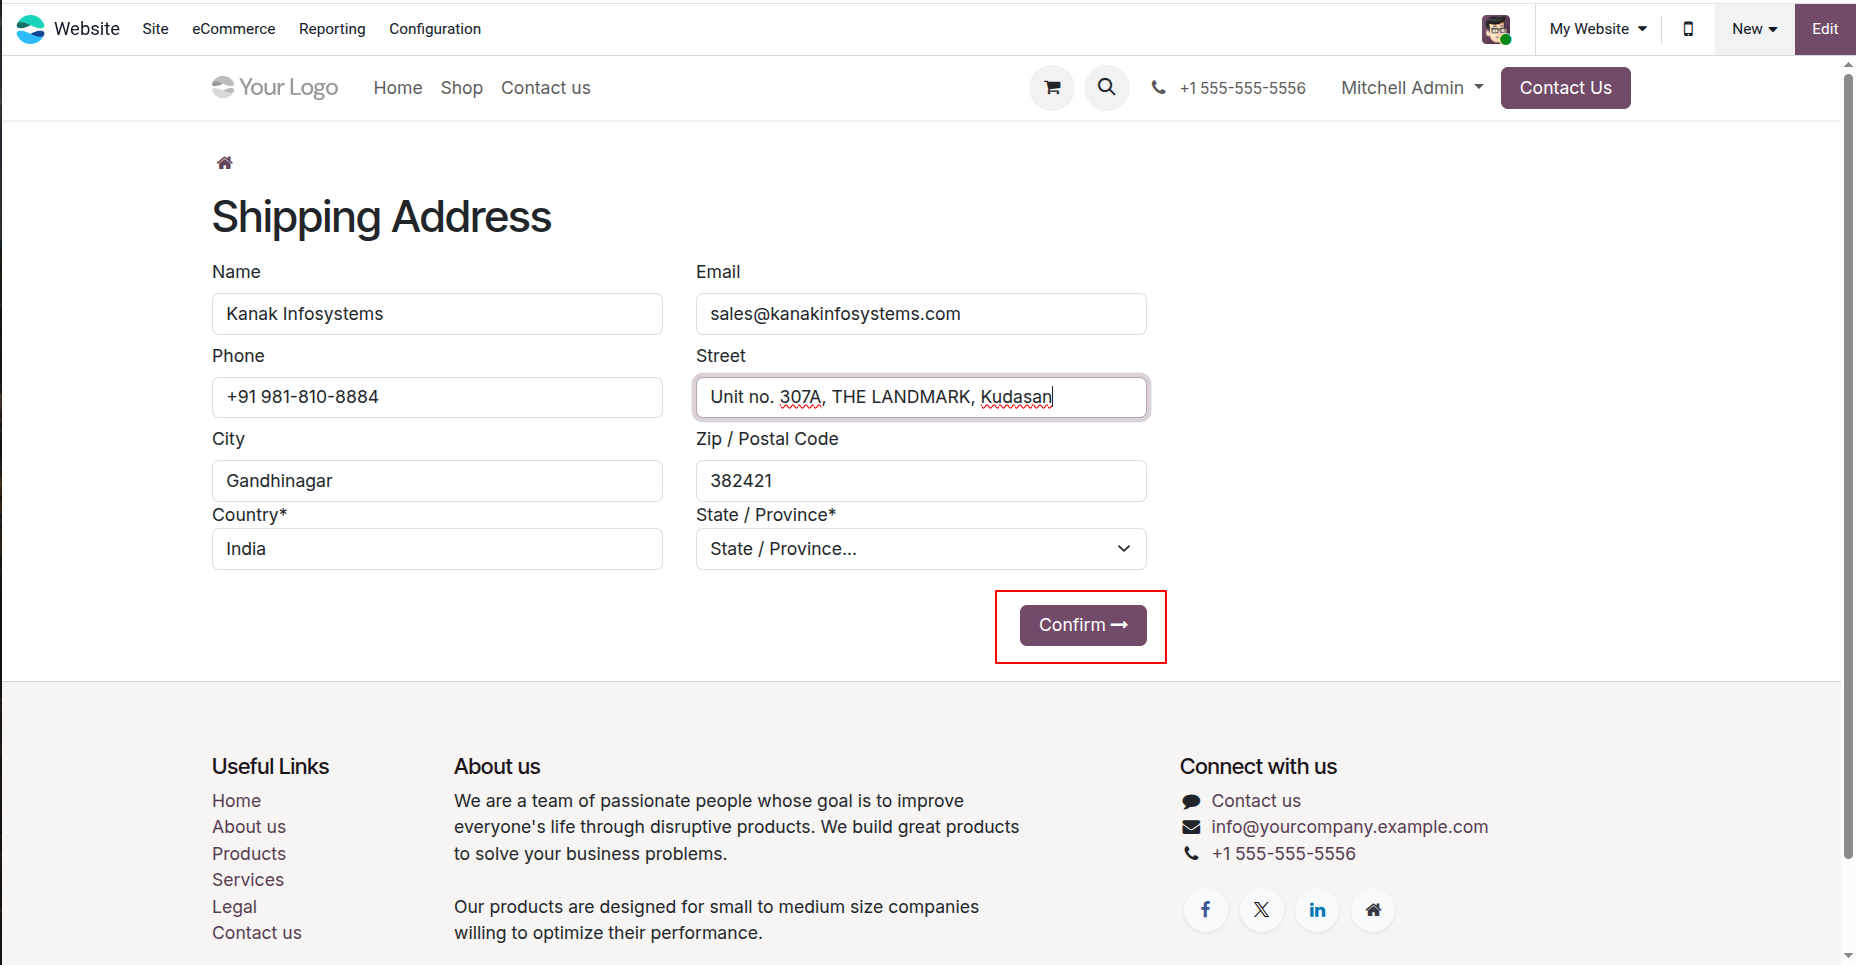The image size is (1856, 965).
Task: Click the search magnifier icon
Action: [1107, 88]
